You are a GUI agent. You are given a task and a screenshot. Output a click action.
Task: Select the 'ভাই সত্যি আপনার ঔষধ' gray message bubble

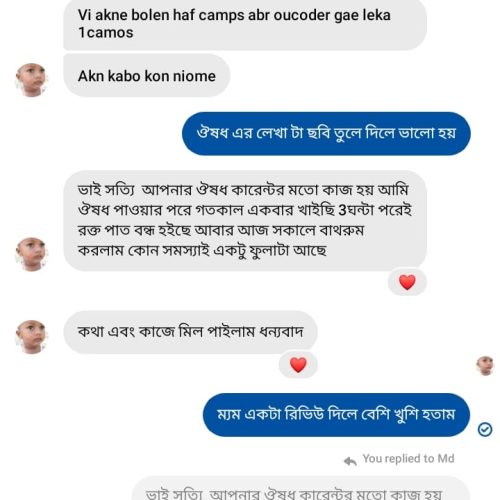245,221
